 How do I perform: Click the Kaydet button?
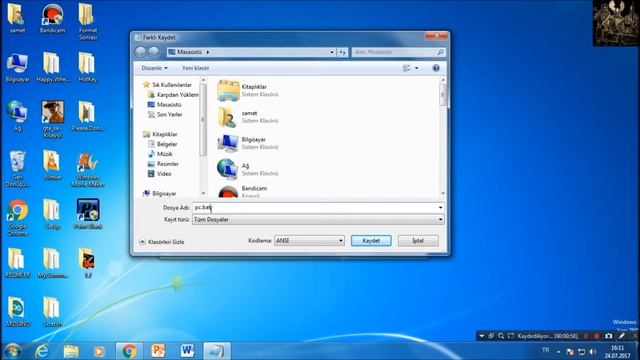(x=371, y=241)
